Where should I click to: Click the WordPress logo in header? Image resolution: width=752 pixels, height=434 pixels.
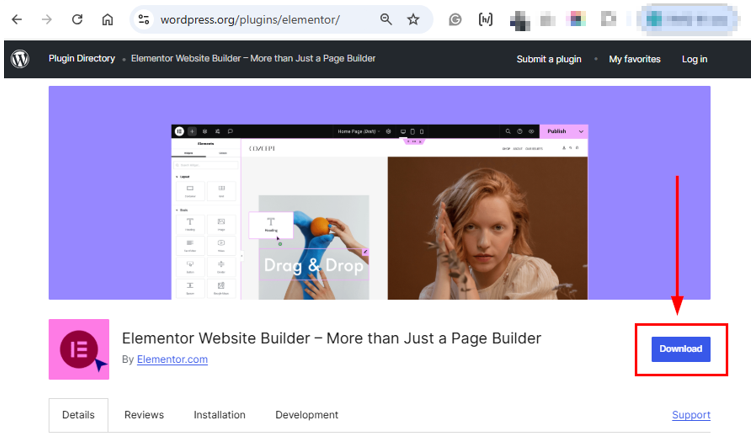coord(20,59)
